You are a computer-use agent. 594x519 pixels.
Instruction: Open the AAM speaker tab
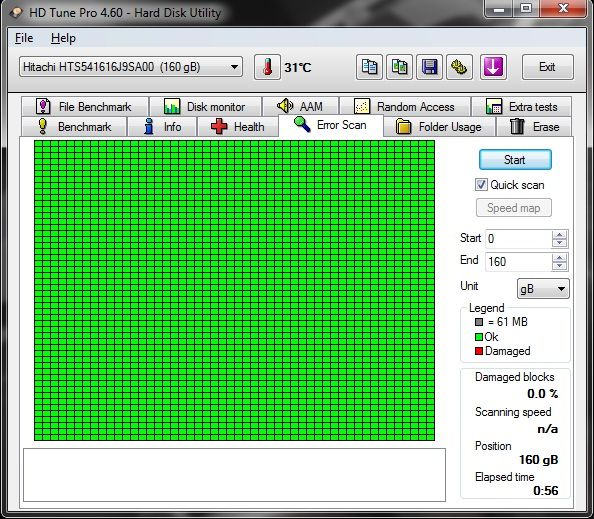pos(300,106)
